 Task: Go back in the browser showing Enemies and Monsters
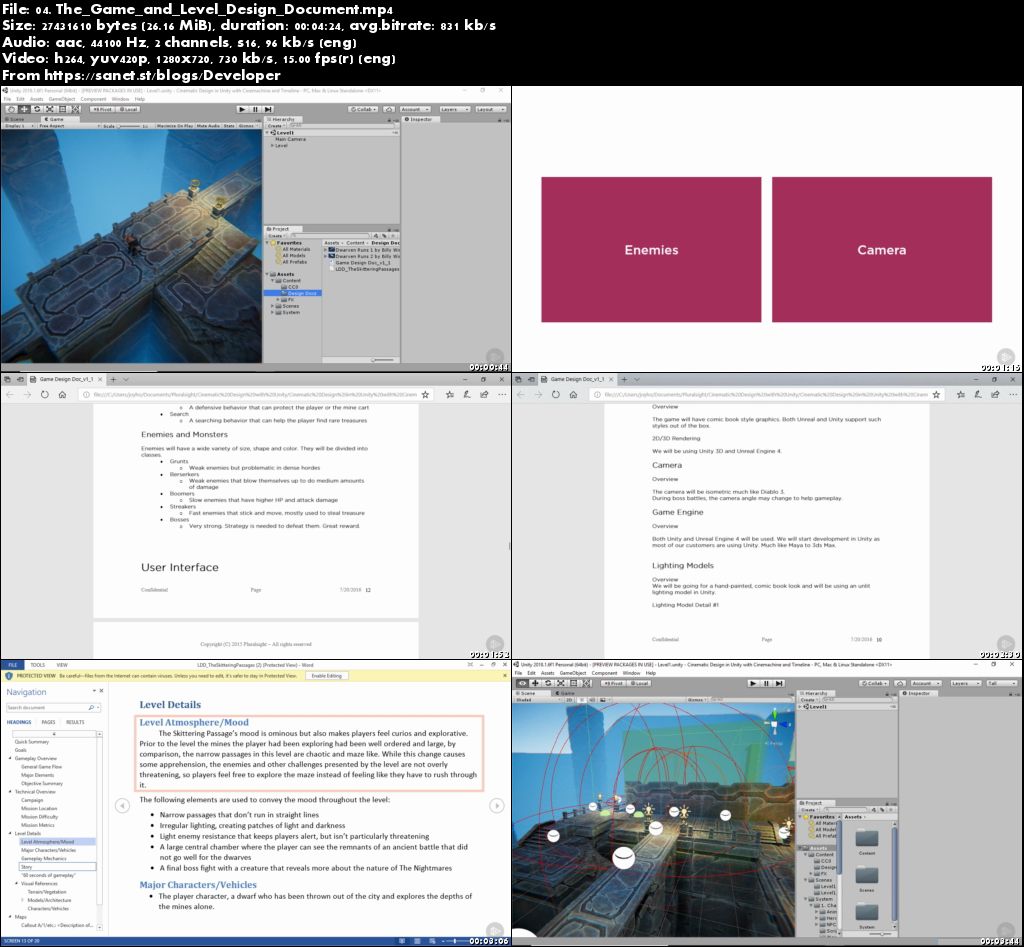(10, 394)
